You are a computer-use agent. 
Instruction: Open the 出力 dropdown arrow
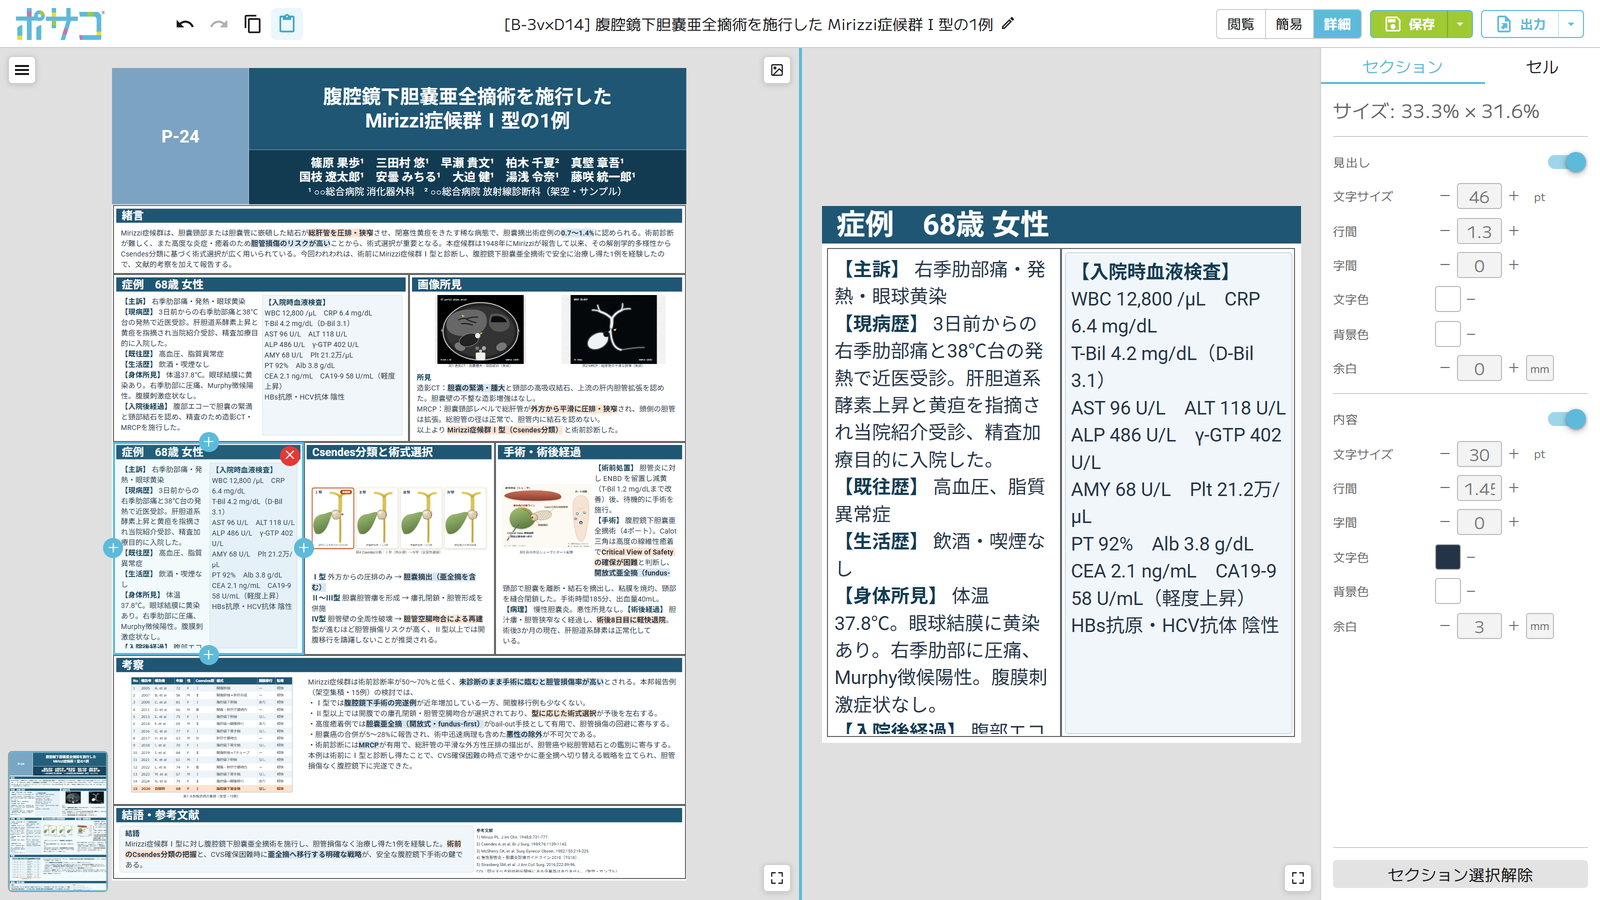1571,24
